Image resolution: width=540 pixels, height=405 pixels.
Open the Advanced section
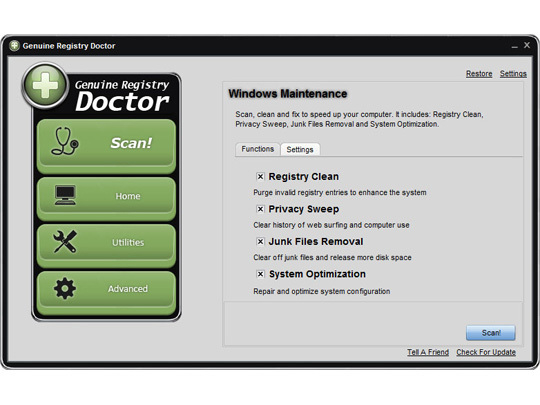(106, 293)
